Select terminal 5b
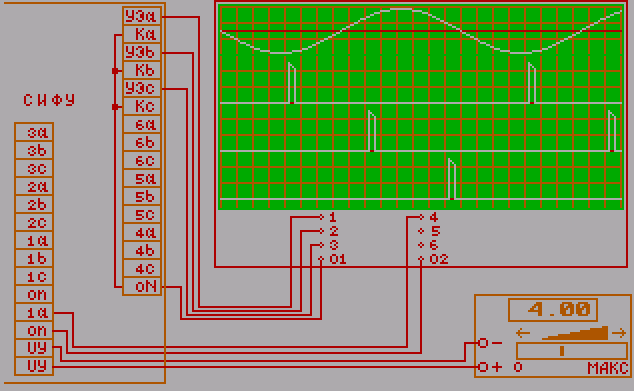The image size is (634, 391). click(x=142, y=197)
